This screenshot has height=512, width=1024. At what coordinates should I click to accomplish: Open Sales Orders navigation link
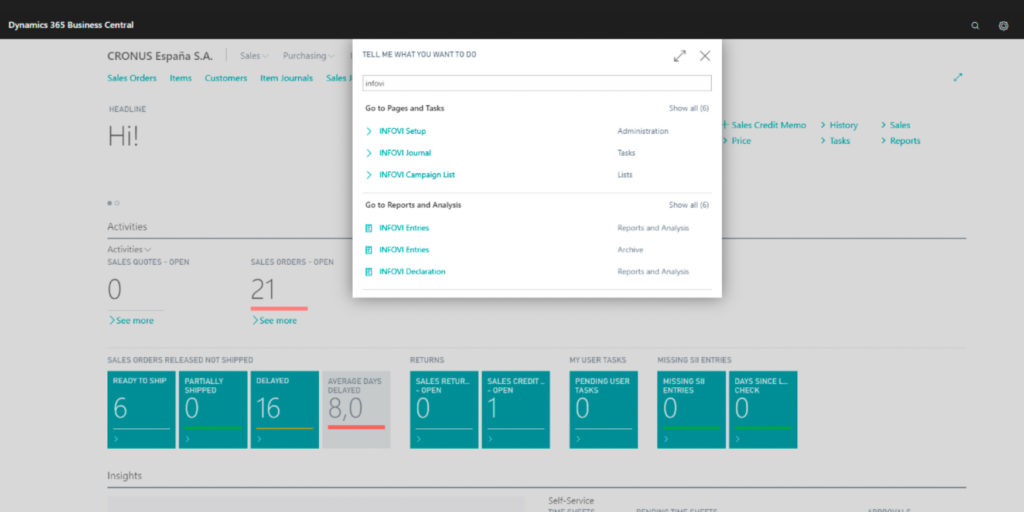[x=132, y=78]
